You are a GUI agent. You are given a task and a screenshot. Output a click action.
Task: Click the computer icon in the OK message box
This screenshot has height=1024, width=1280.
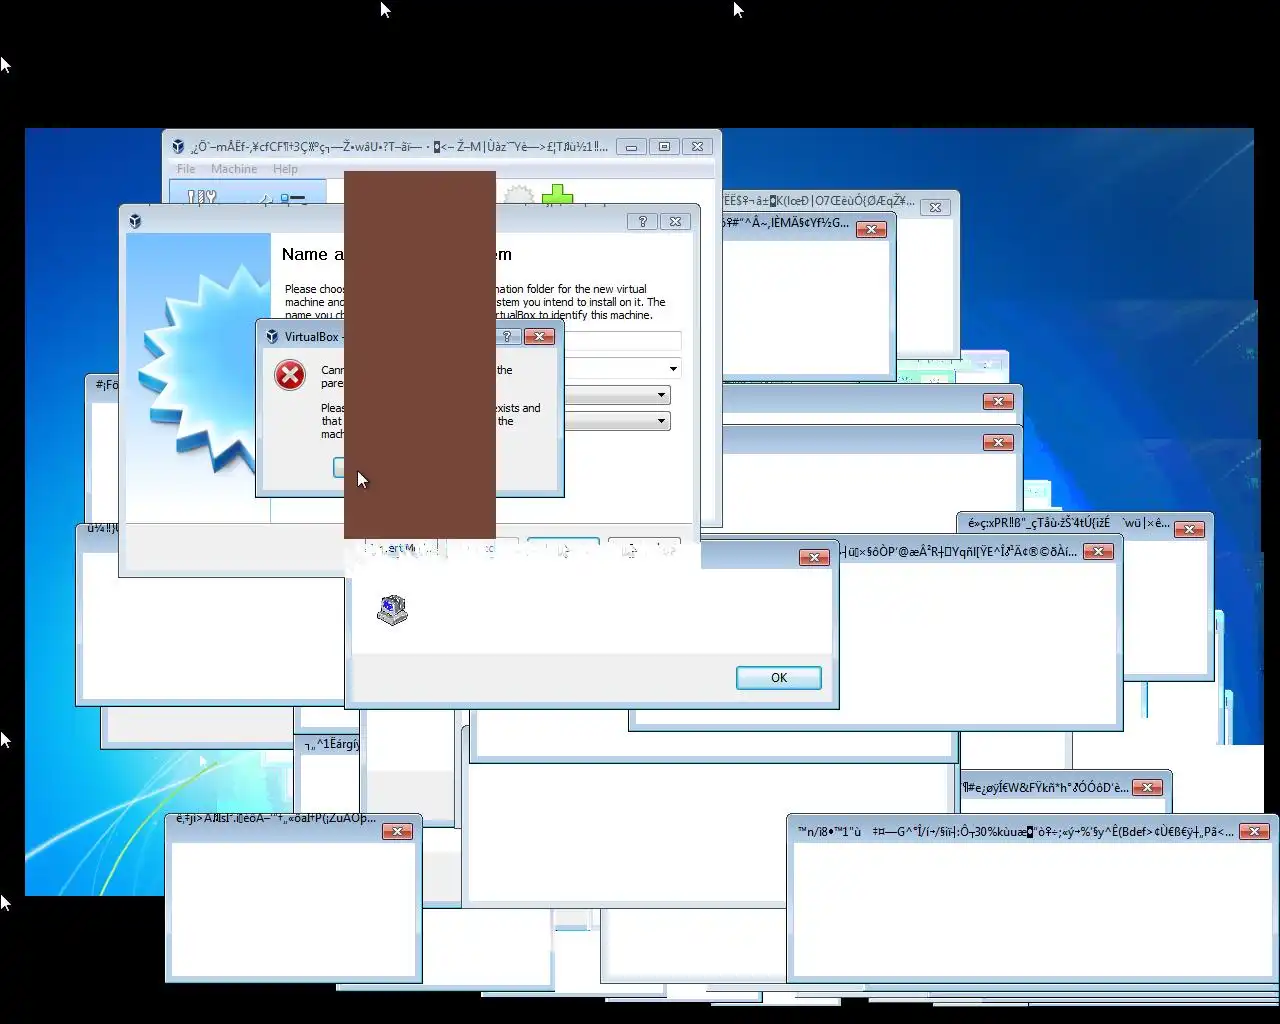(392, 610)
